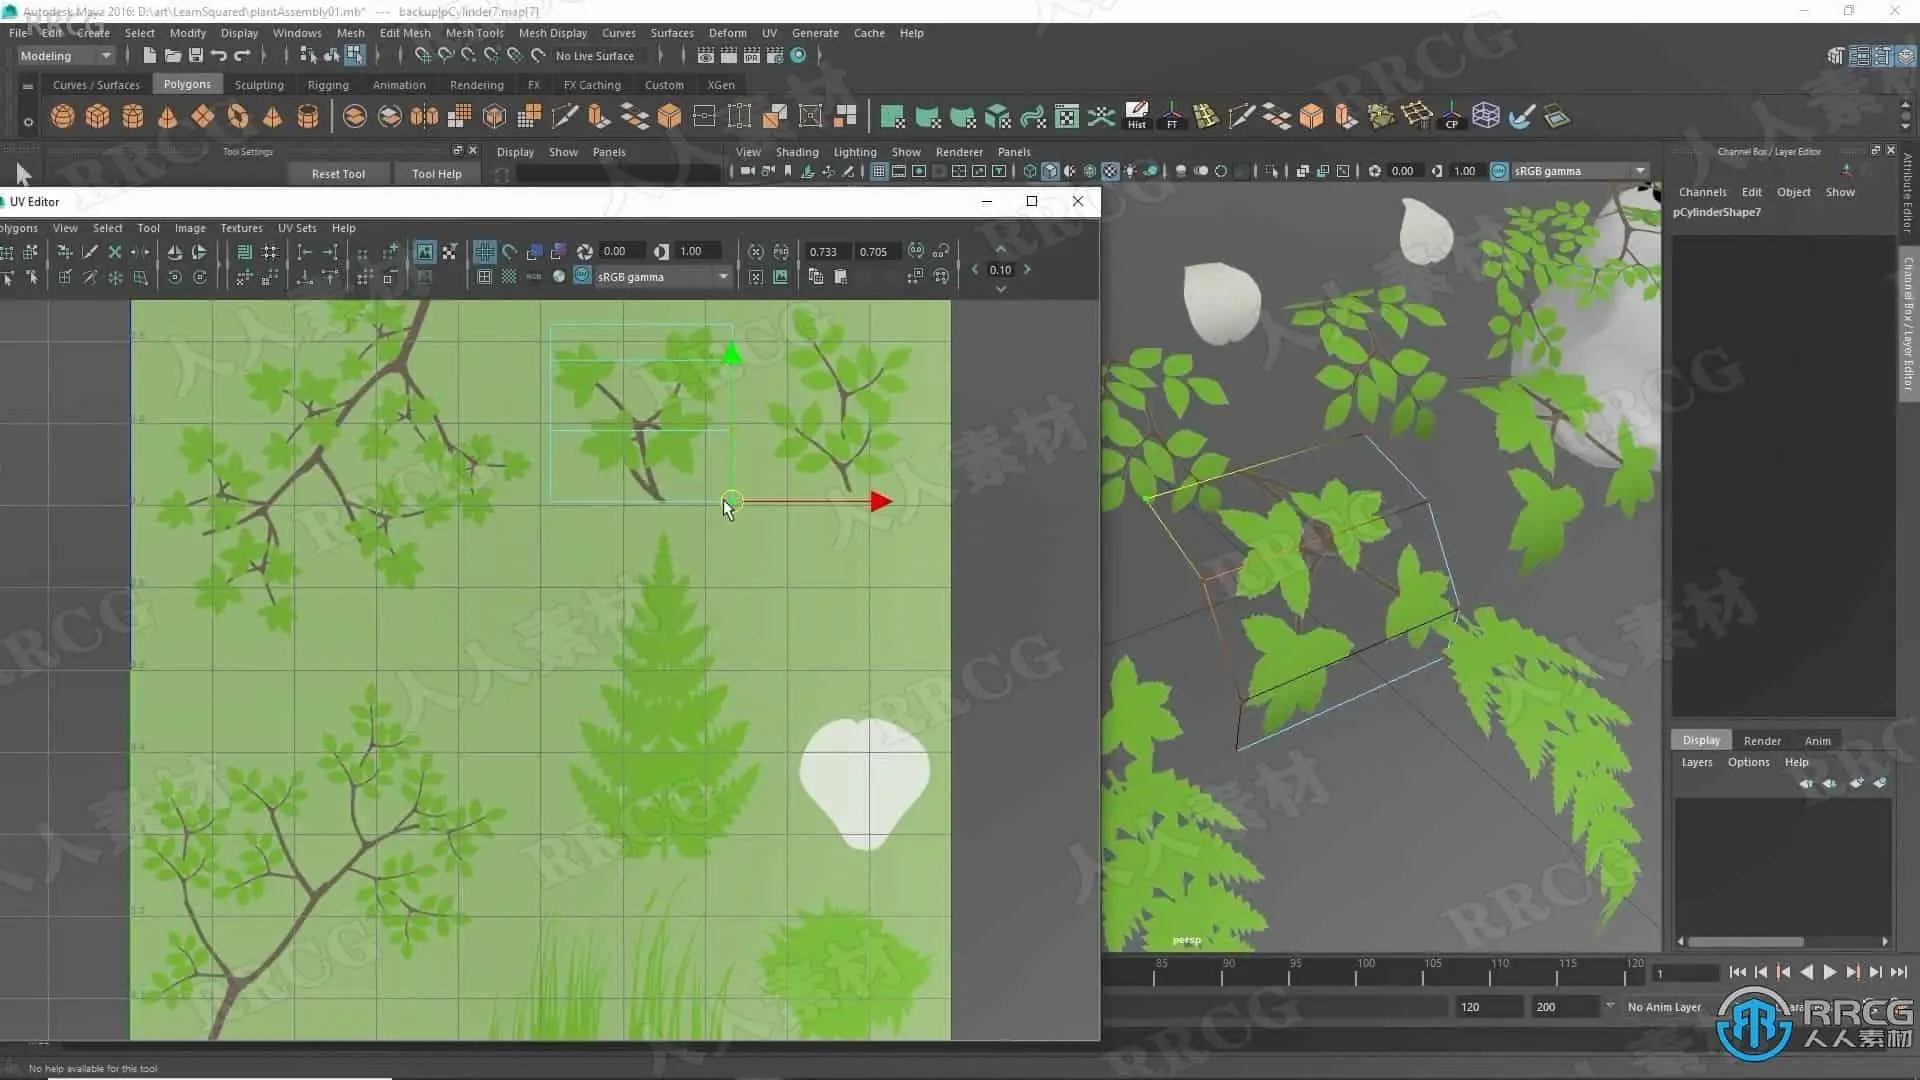
Task: Open the viewport sRGB gamma color dropdown
Action: click(1640, 171)
